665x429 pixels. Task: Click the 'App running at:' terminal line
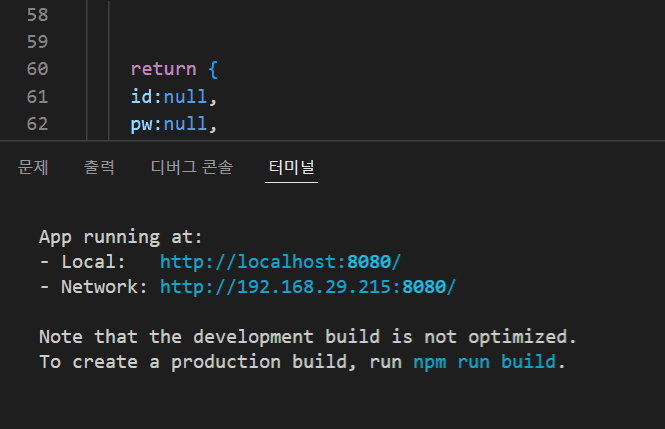pos(121,237)
